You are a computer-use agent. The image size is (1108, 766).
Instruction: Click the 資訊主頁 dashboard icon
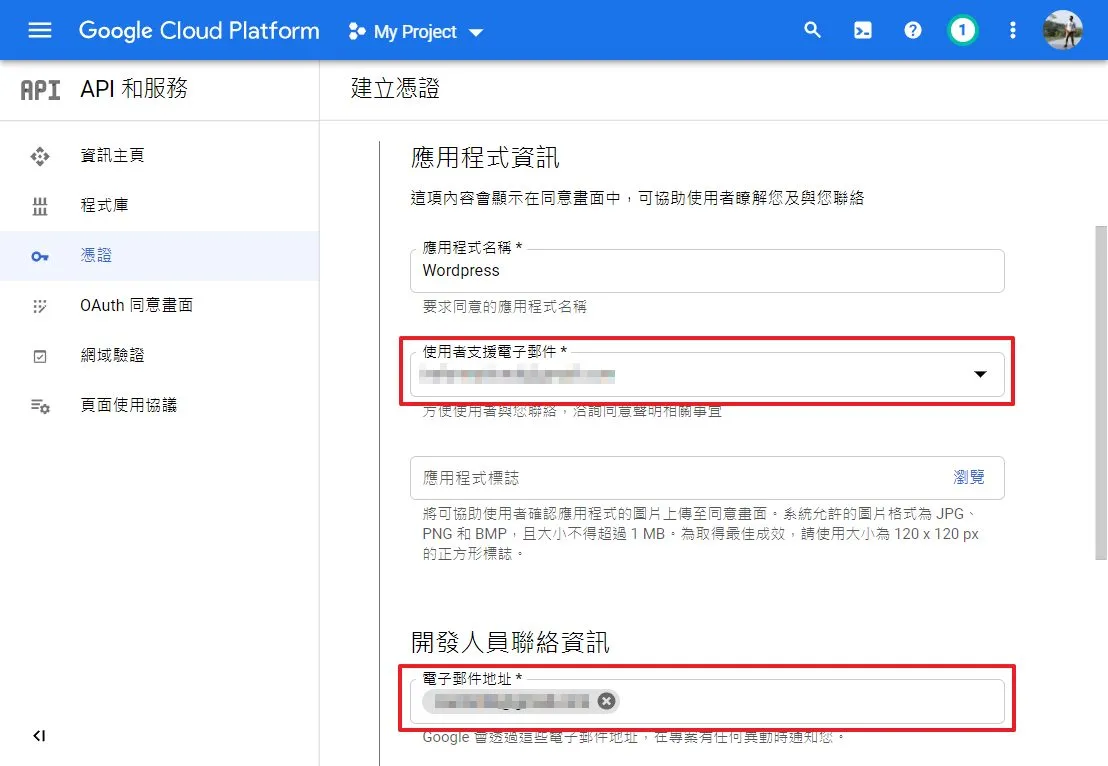[40, 155]
